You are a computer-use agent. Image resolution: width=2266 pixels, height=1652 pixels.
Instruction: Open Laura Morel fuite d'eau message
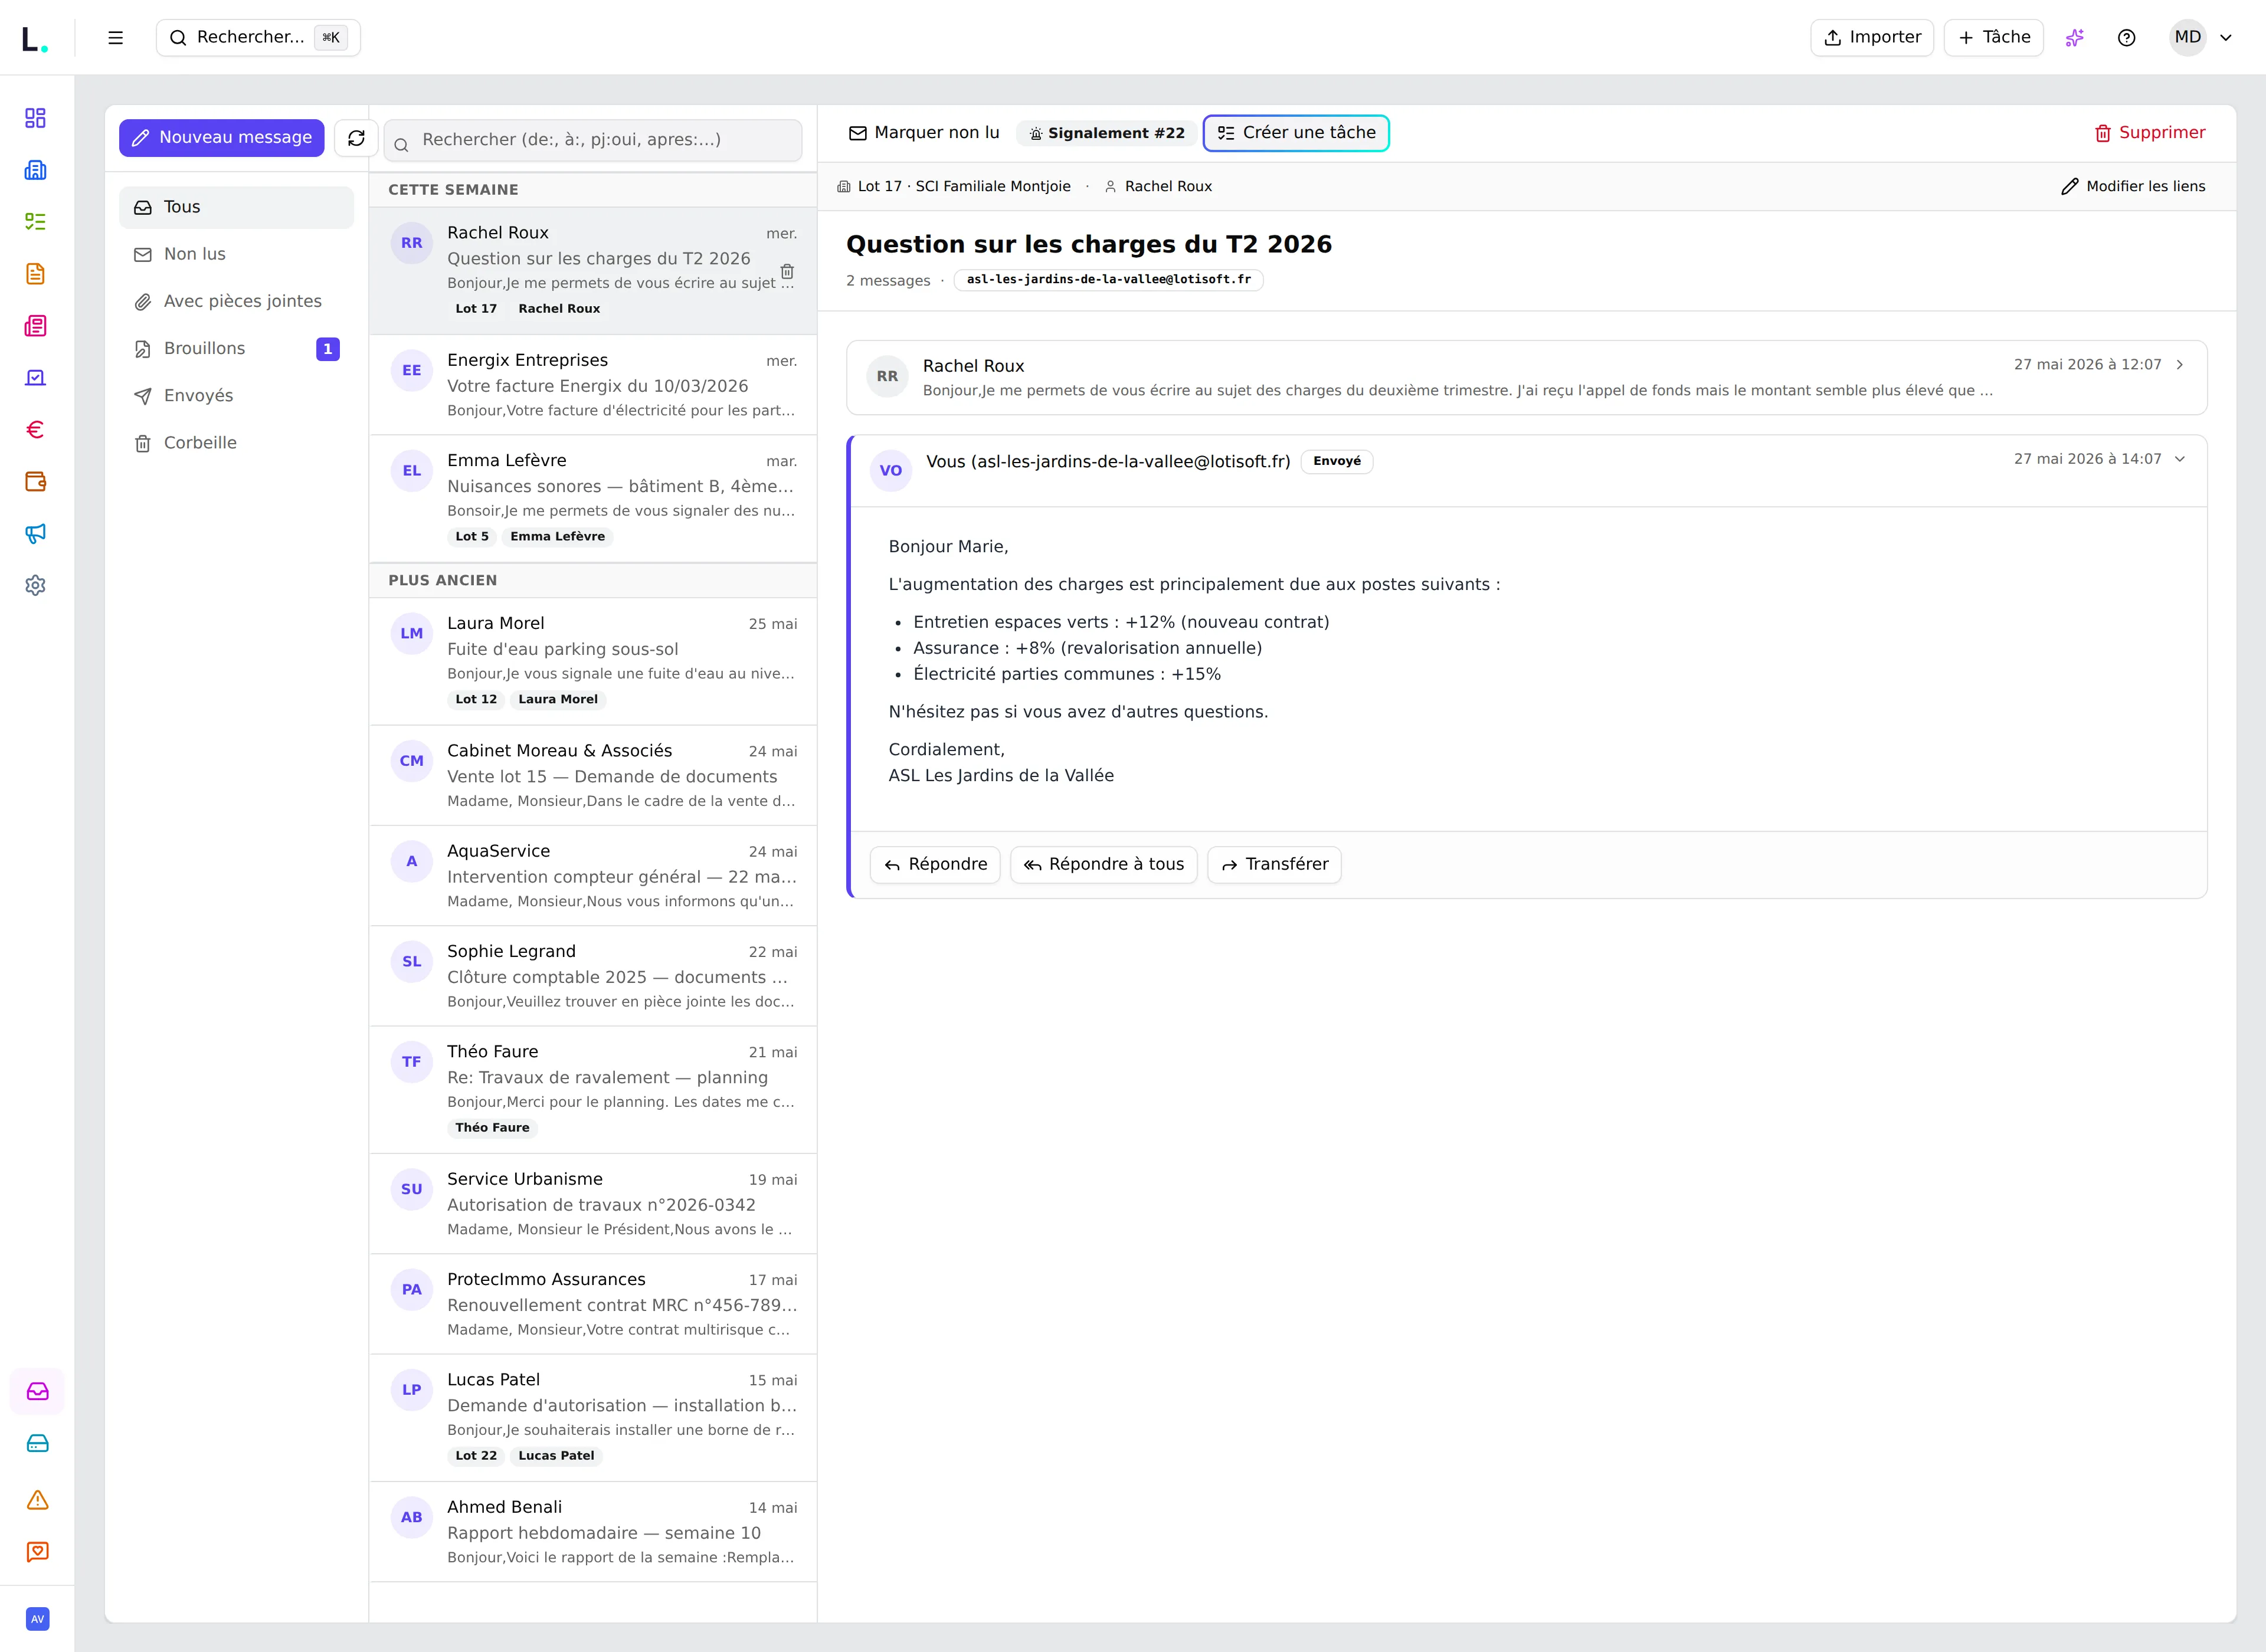pyautogui.click(x=593, y=662)
